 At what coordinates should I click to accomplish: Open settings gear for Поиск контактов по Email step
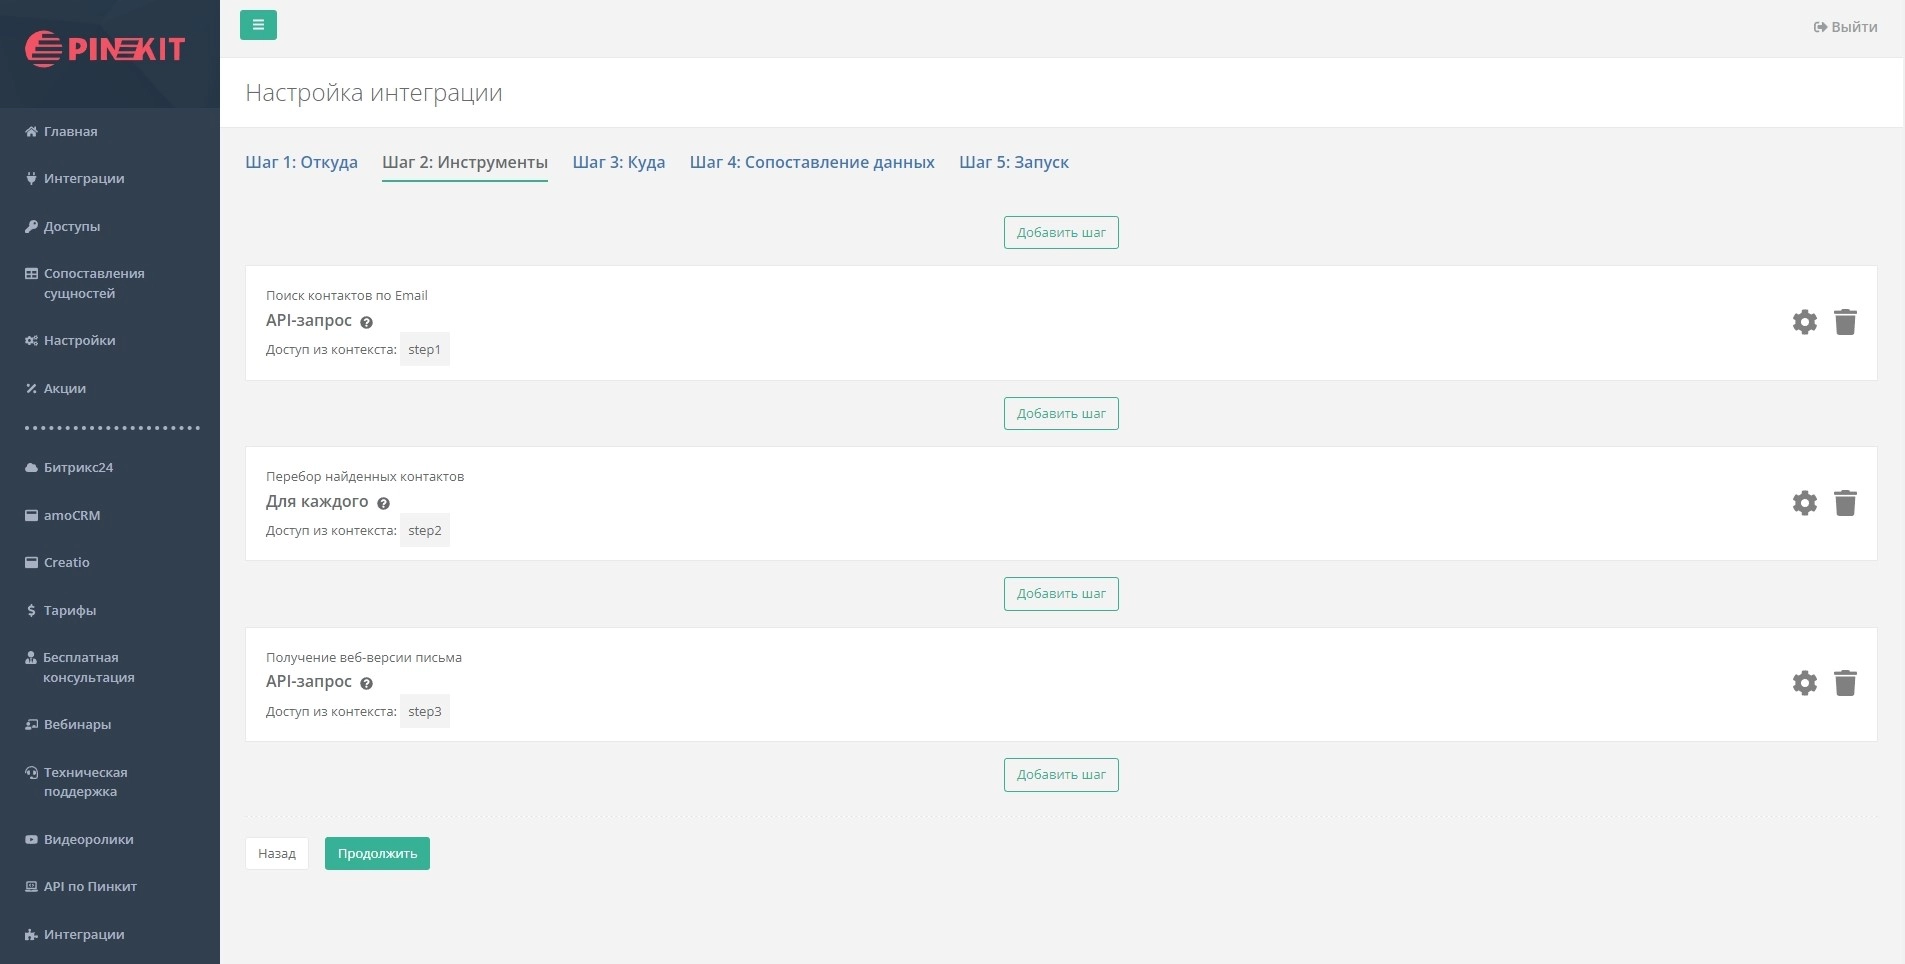[x=1804, y=322]
